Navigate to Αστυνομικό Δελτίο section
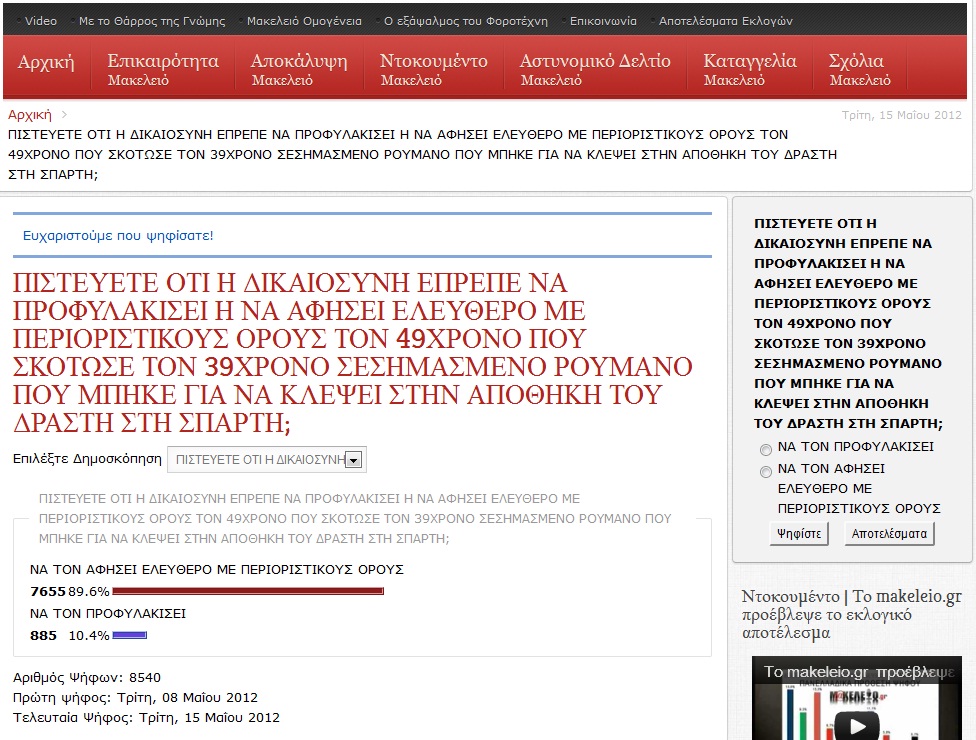The image size is (976, 740). click(x=595, y=69)
